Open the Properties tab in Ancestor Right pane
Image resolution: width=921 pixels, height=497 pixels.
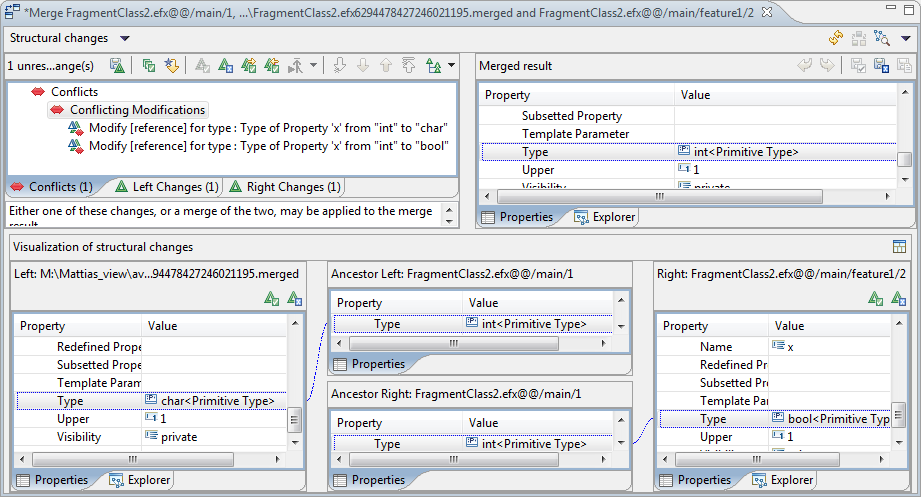pyautogui.click(x=369, y=480)
